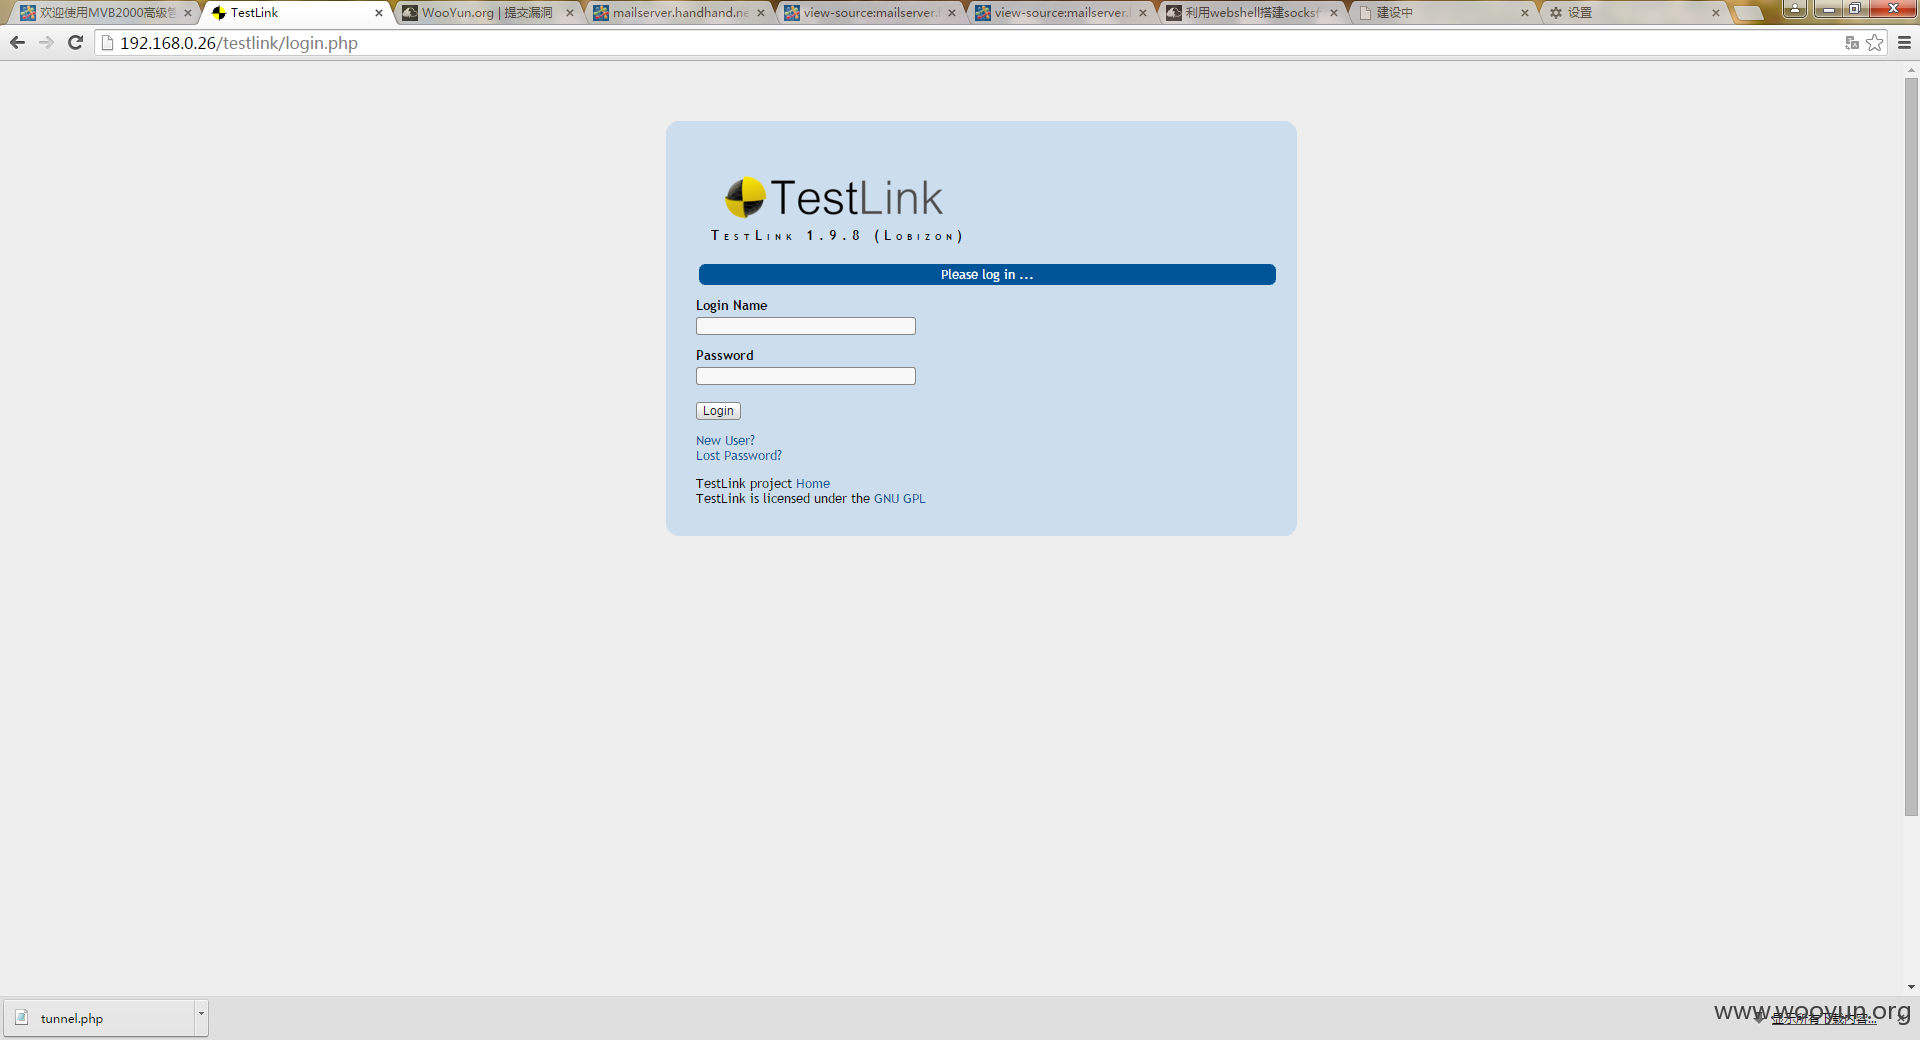Close the mailserver.handhand tab
Viewport: 1920px width, 1040px height.
761,13
